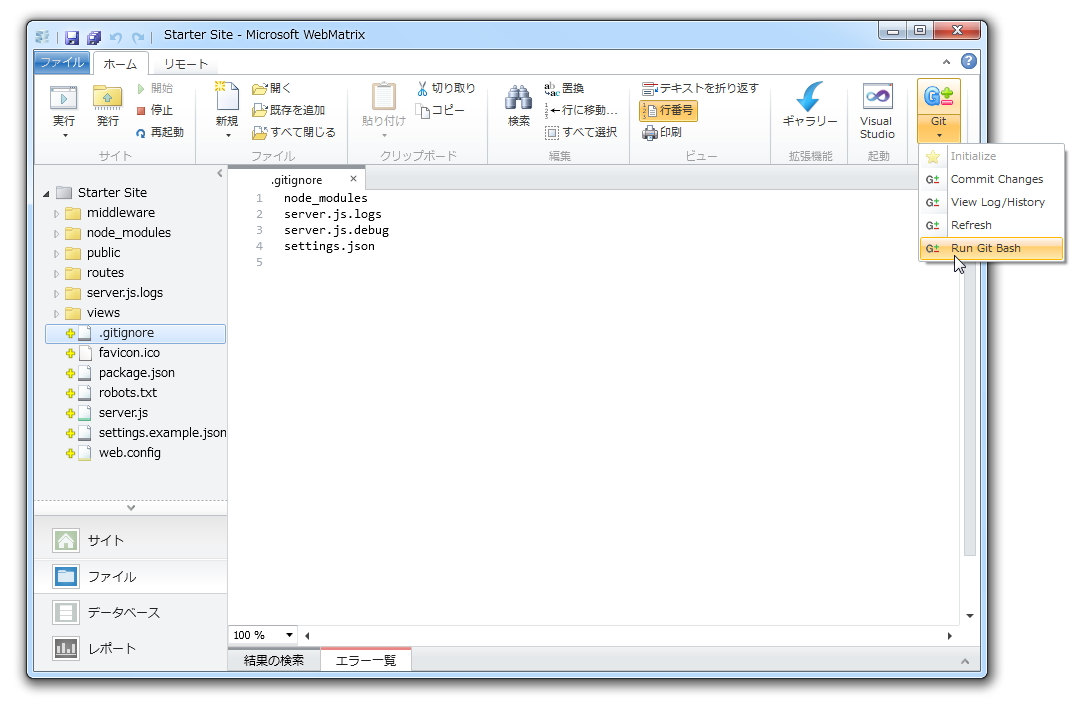Select Run Git Bash from the menu
Screen dimensions: 1080x701
click(987, 248)
